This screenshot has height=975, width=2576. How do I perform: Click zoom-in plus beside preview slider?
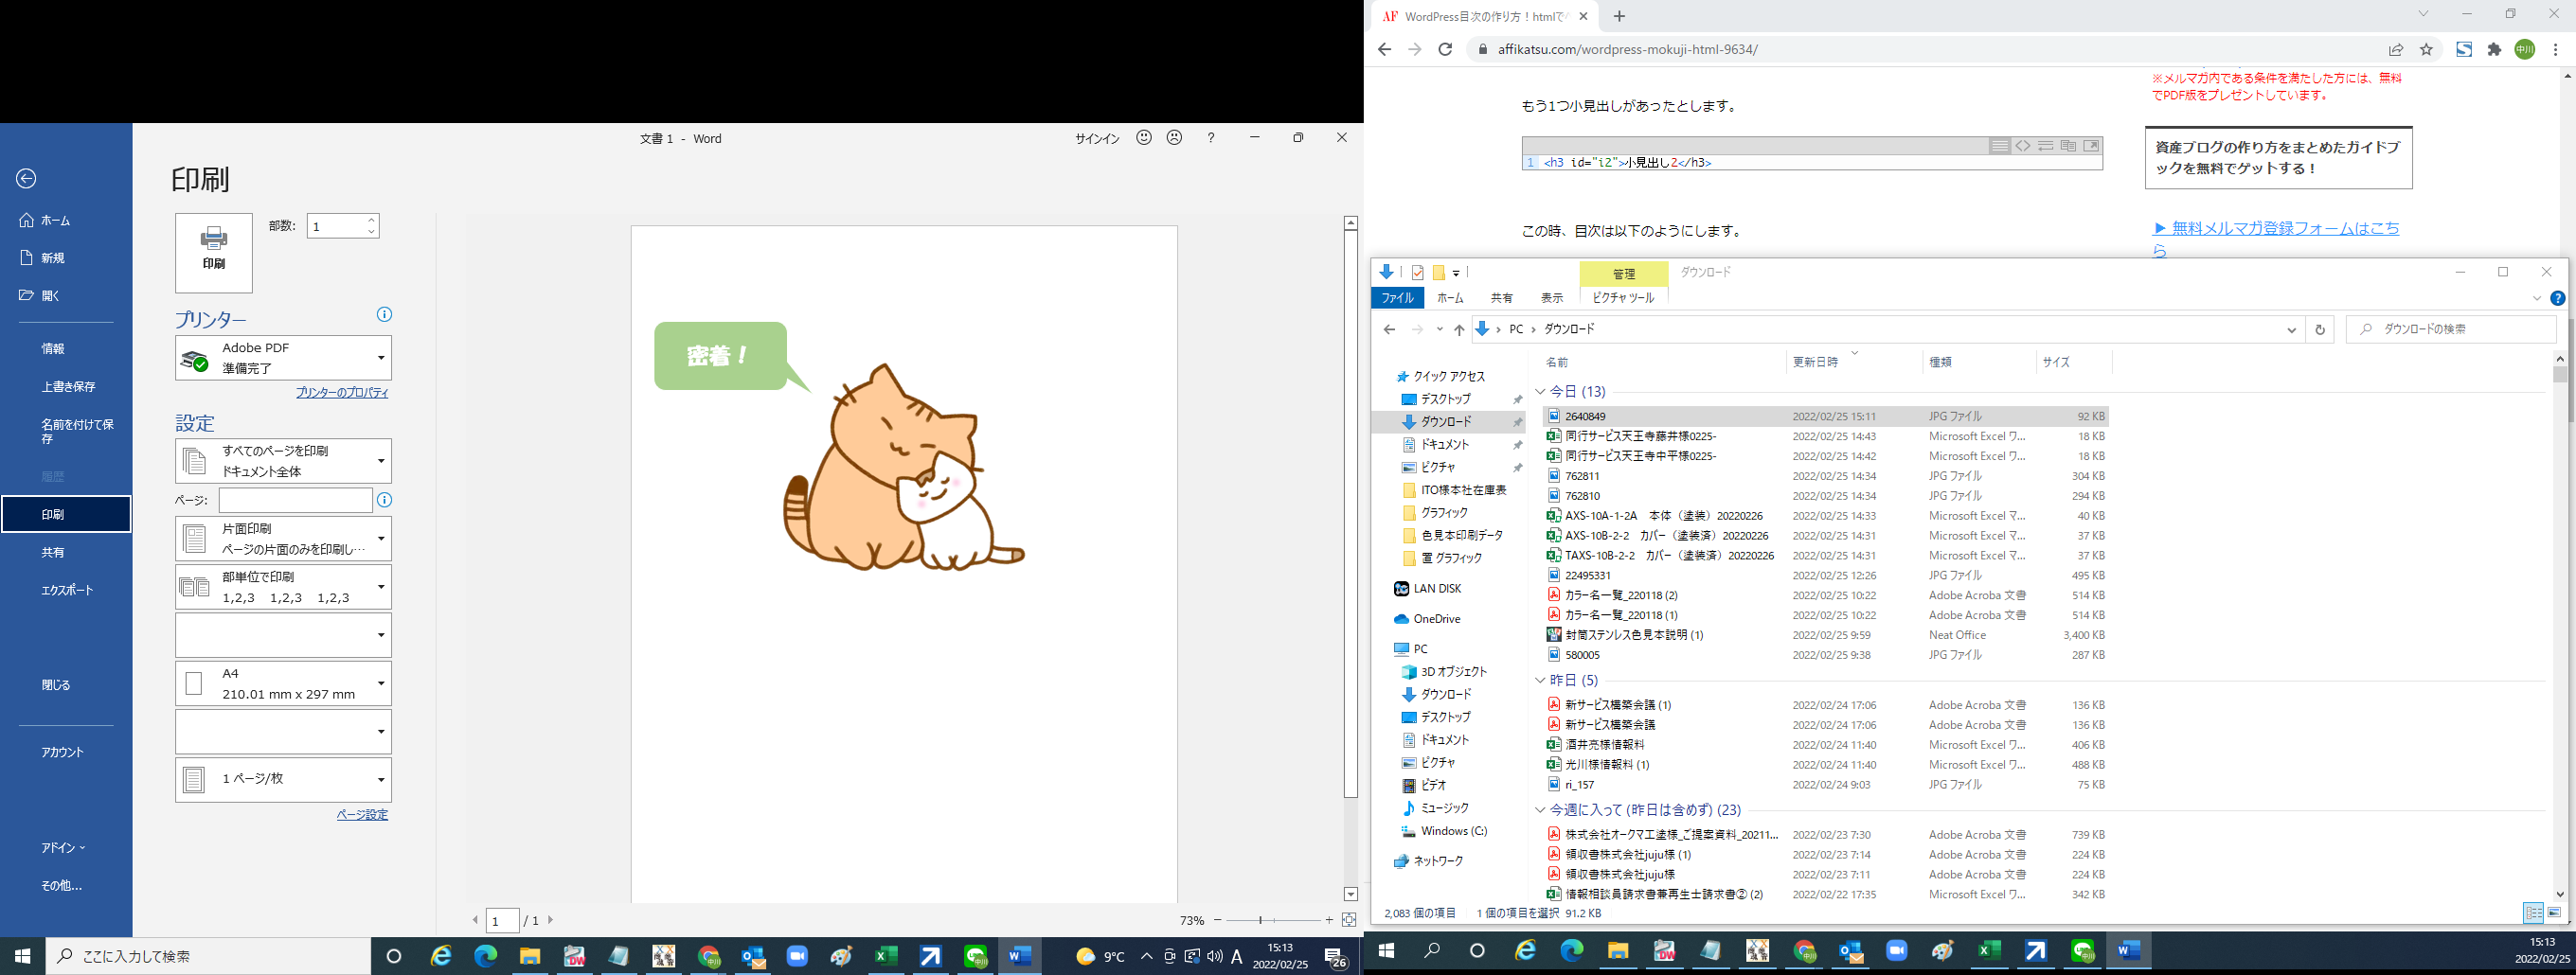coord(1329,920)
